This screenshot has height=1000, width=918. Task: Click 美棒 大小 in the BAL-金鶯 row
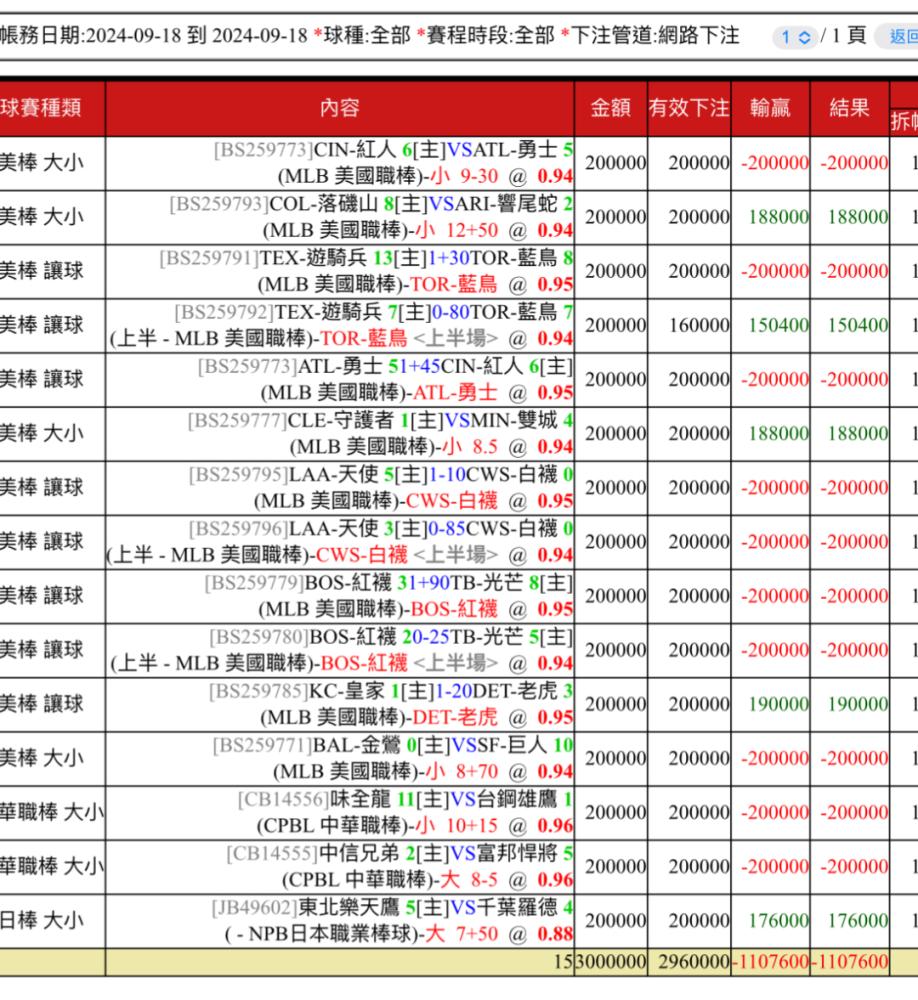42,758
